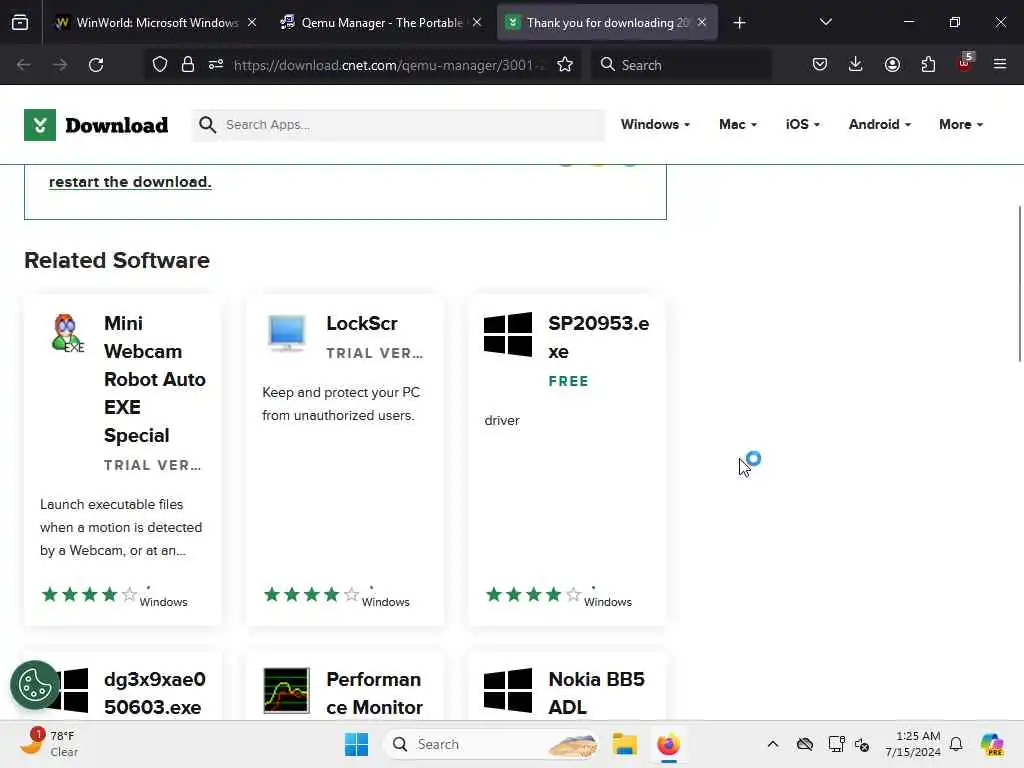Show site security padlock info
Image resolution: width=1024 pixels, height=768 pixels.
pyautogui.click(x=188, y=65)
